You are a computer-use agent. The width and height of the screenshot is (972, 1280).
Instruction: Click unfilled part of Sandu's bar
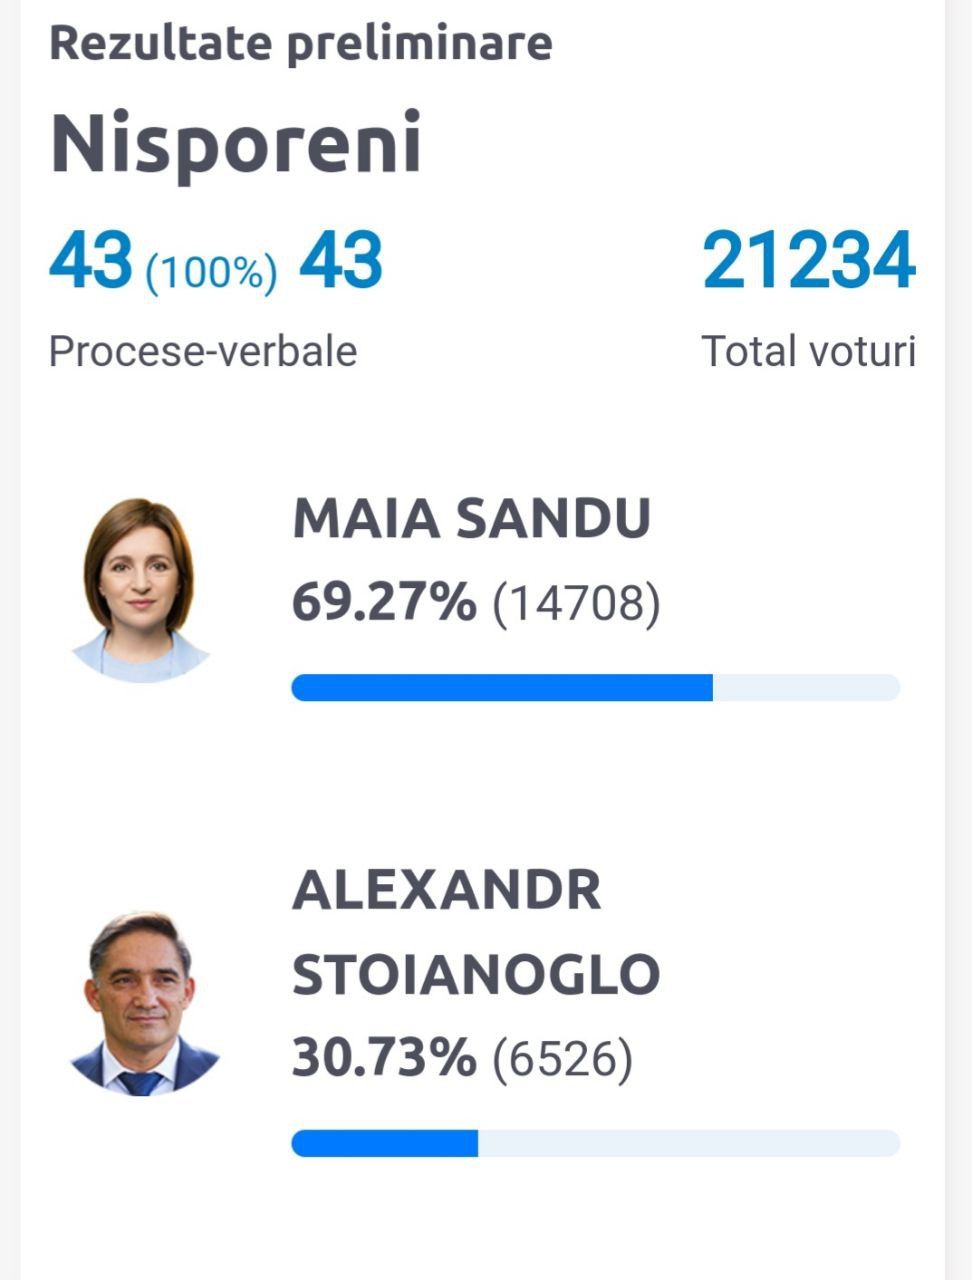806,688
